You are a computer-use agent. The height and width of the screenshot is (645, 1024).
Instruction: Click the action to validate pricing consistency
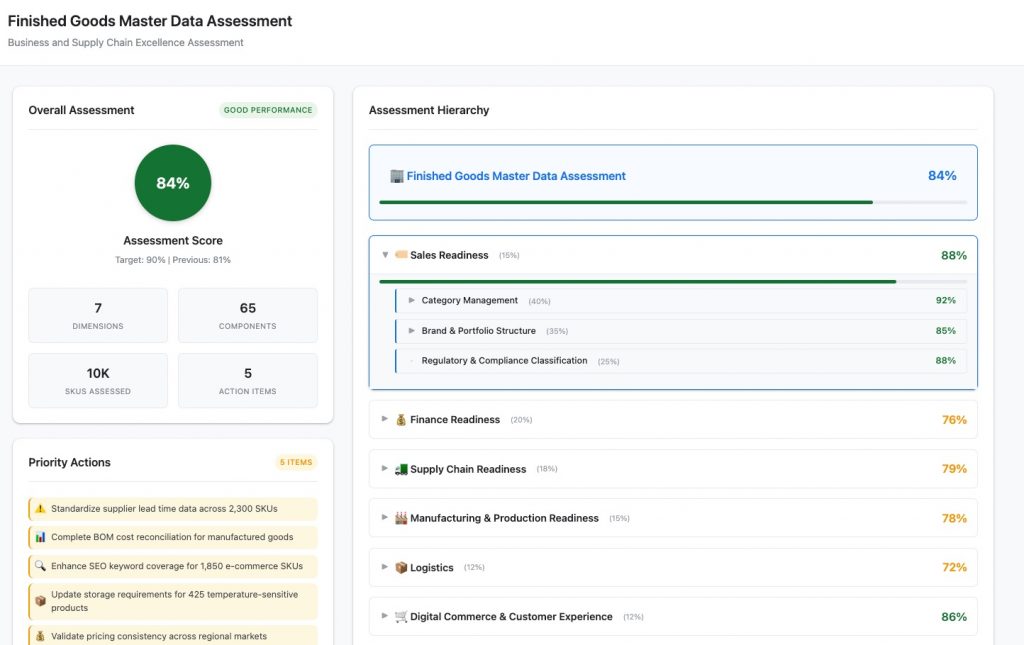172,635
